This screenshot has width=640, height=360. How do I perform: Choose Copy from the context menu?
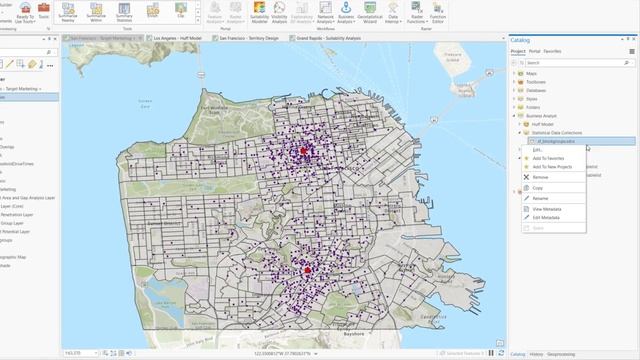[554, 188]
